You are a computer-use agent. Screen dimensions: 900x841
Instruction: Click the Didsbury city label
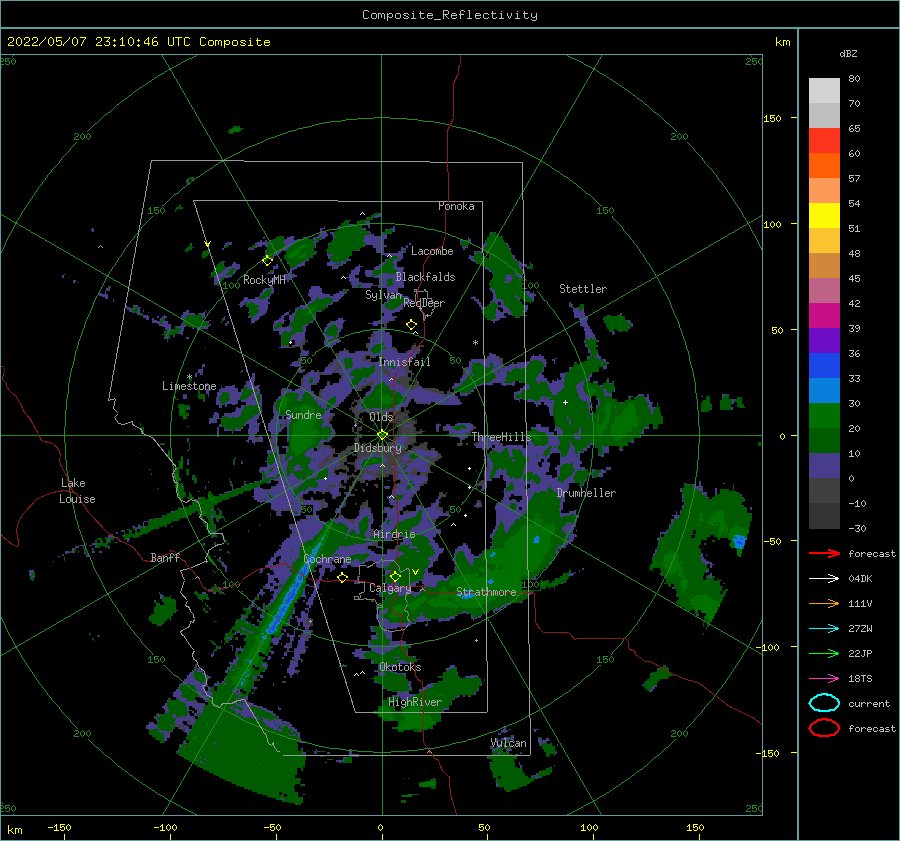(x=378, y=448)
